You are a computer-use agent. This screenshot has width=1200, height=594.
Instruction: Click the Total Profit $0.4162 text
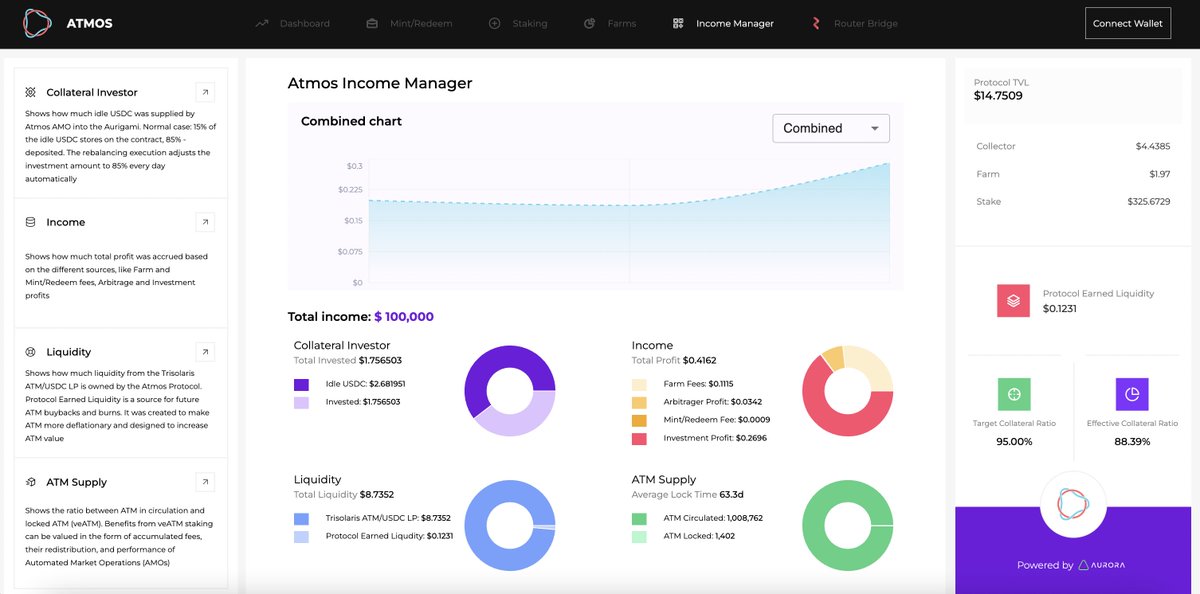674,360
